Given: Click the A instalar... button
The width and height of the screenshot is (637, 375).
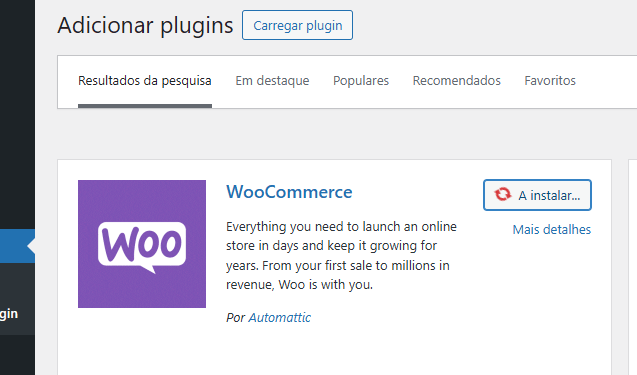Looking at the screenshot, I should [537, 195].
